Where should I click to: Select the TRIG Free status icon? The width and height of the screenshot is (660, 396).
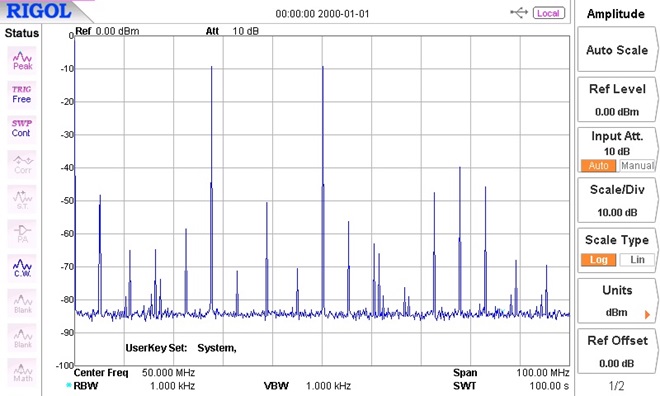point(21,95)
